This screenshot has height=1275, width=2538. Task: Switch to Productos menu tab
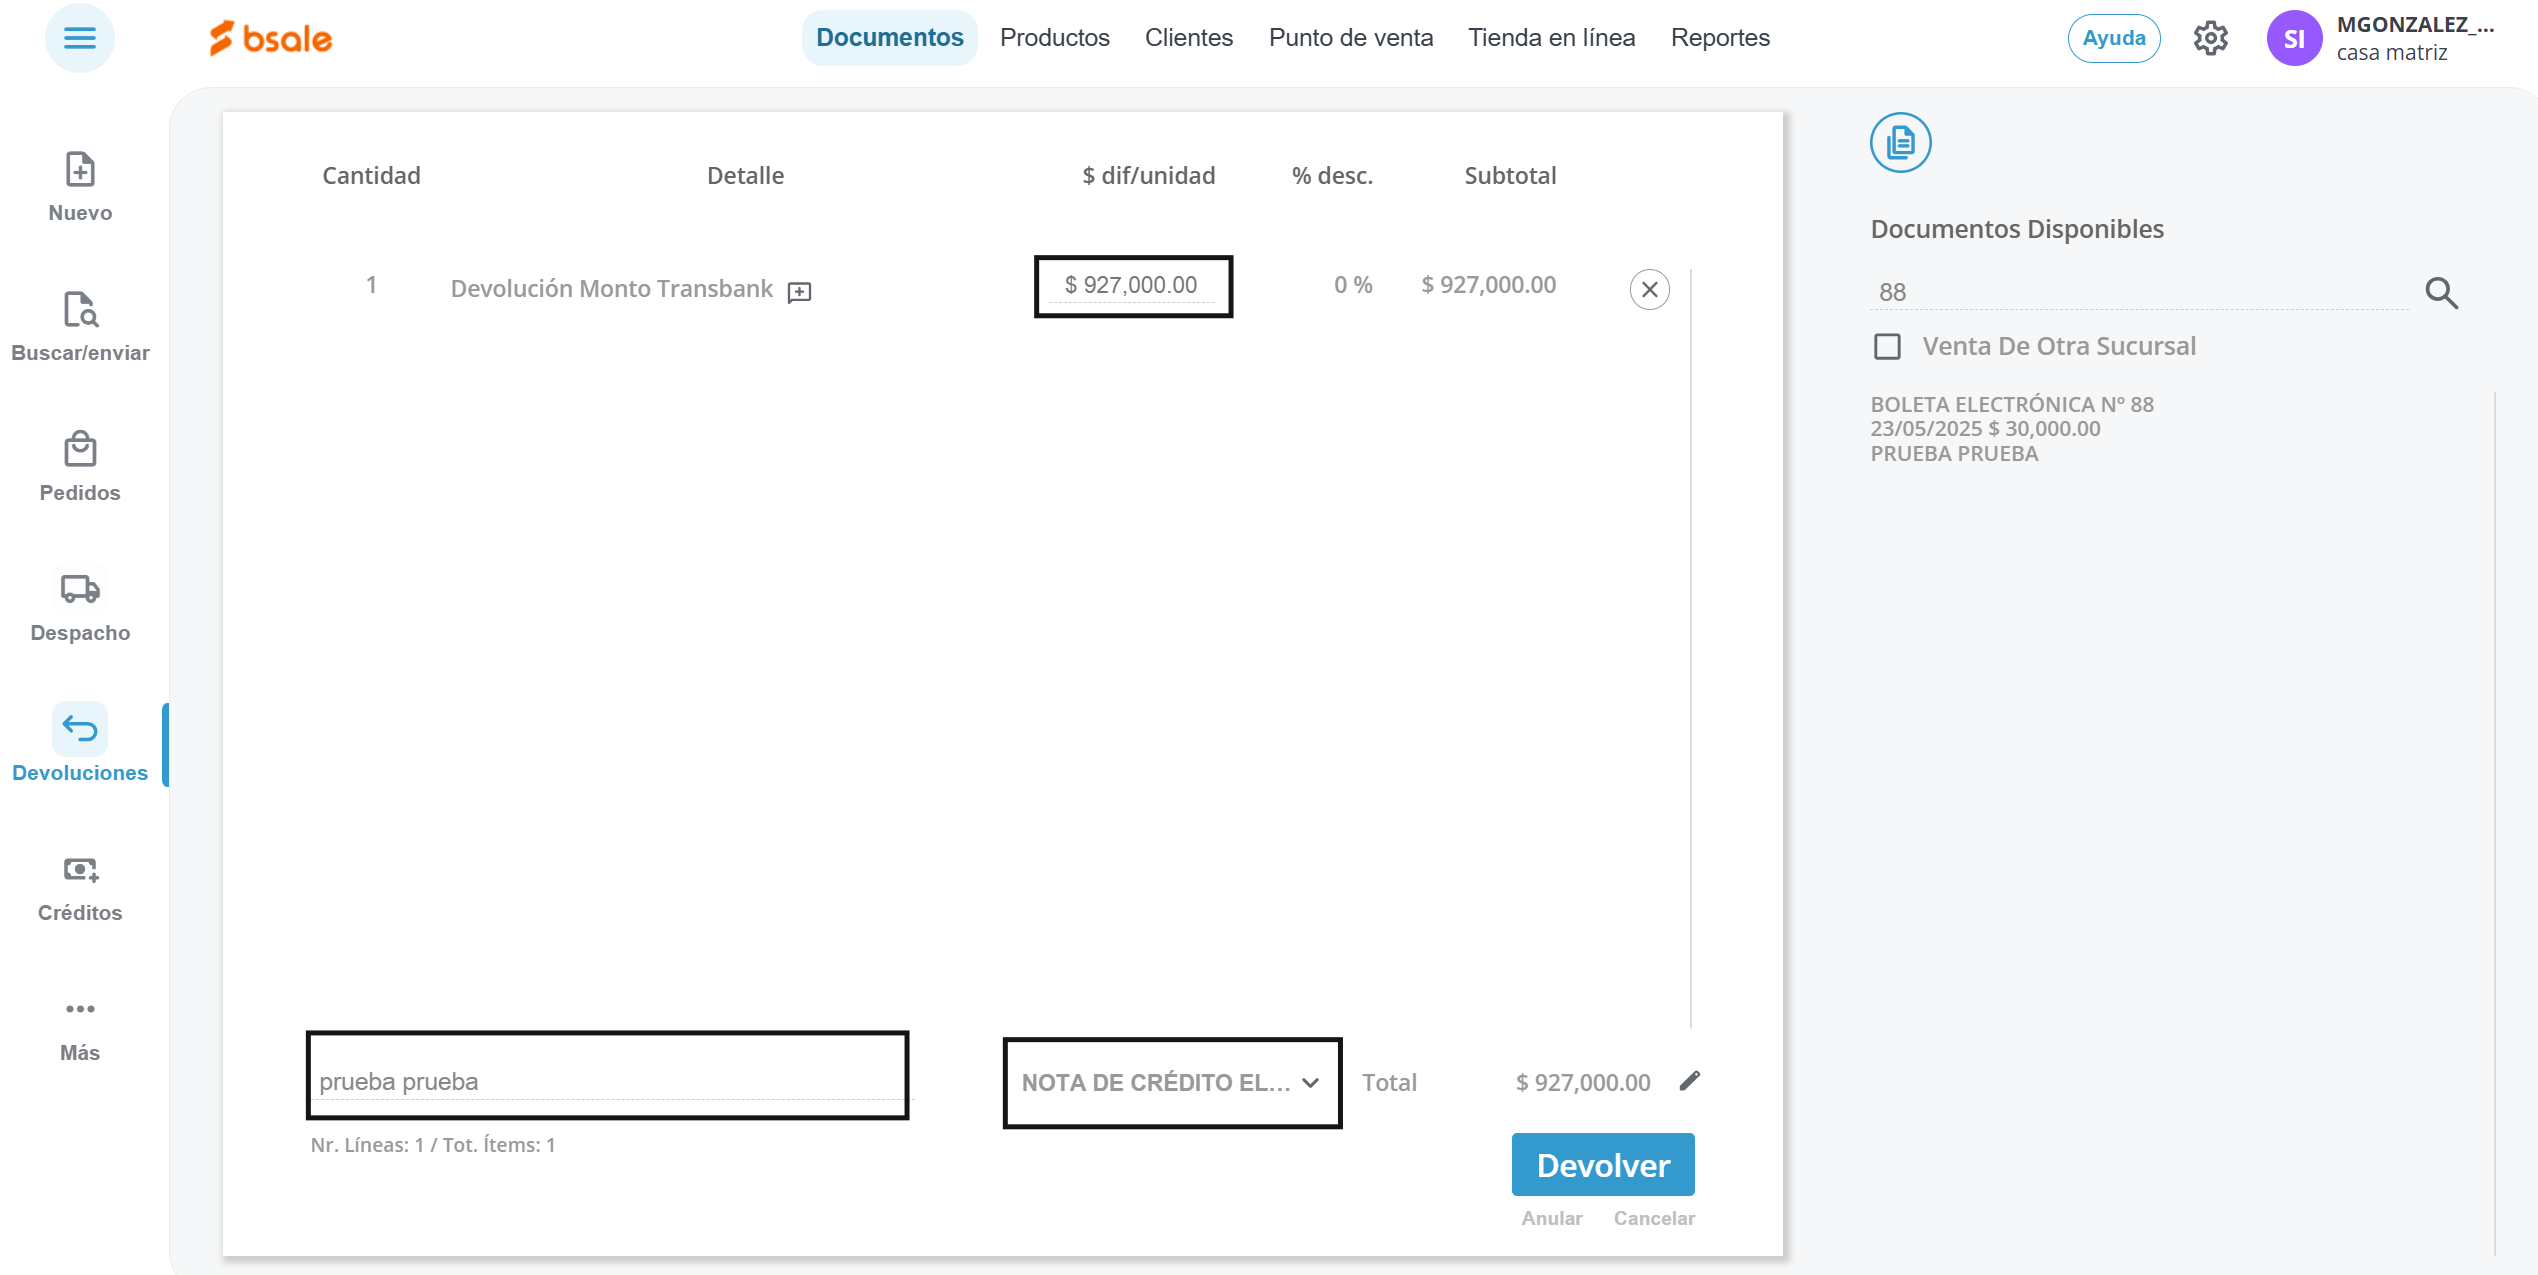point(1054,38)
